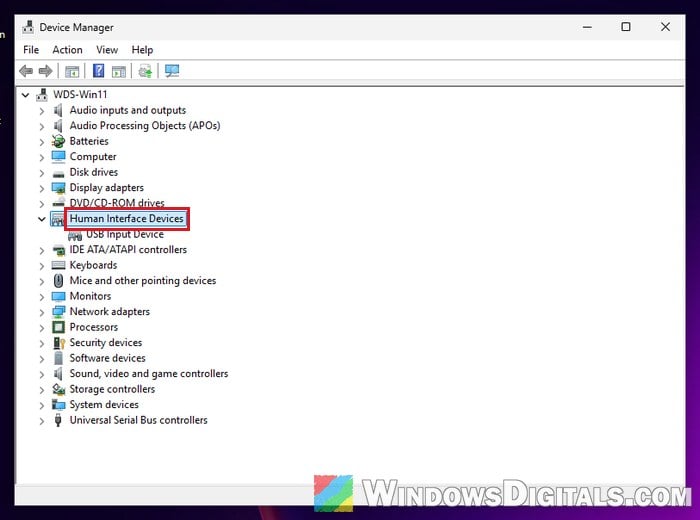
Task: Expand Audio inputs and outputs
Action: click(42, 111)
